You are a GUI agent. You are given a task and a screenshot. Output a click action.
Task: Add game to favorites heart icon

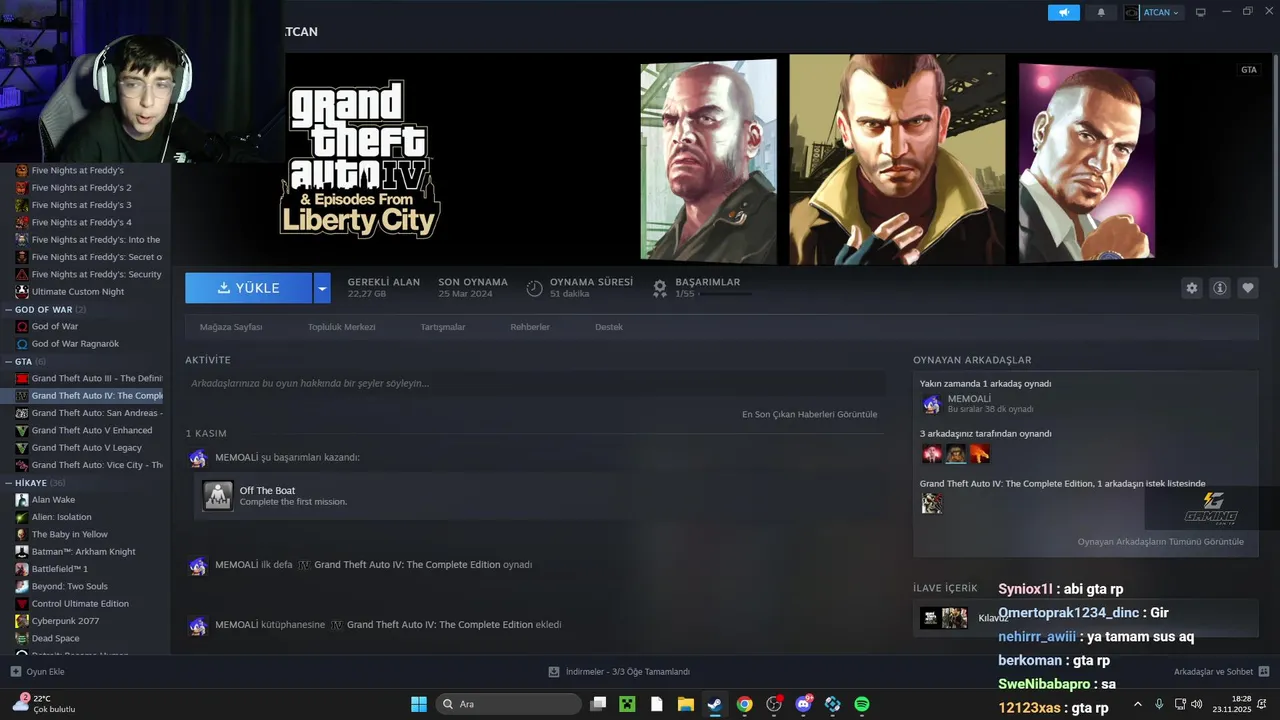[1248, 288]
